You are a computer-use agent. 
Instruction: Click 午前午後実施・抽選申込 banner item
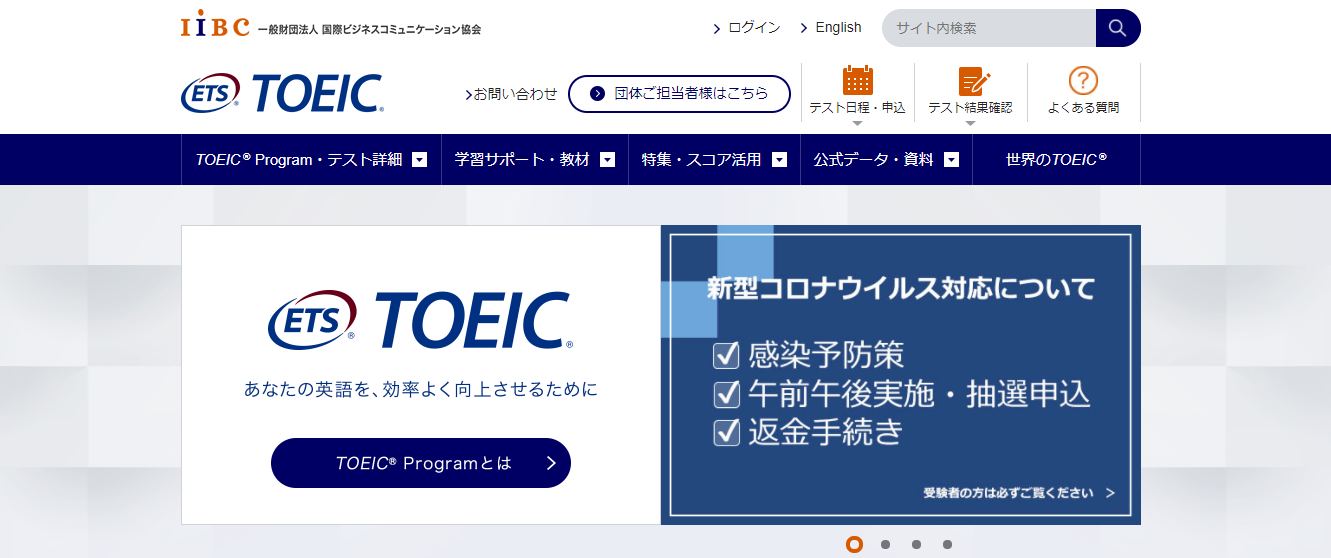pos(902,394)
